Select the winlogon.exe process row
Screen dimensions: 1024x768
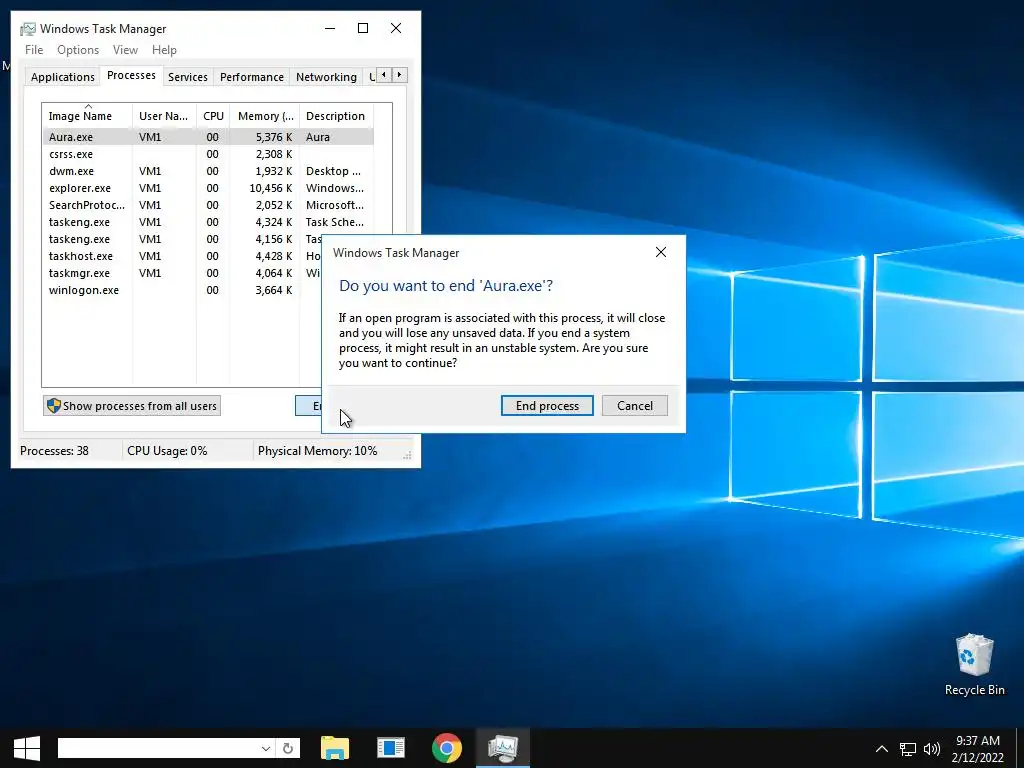[x=182, y=290]
